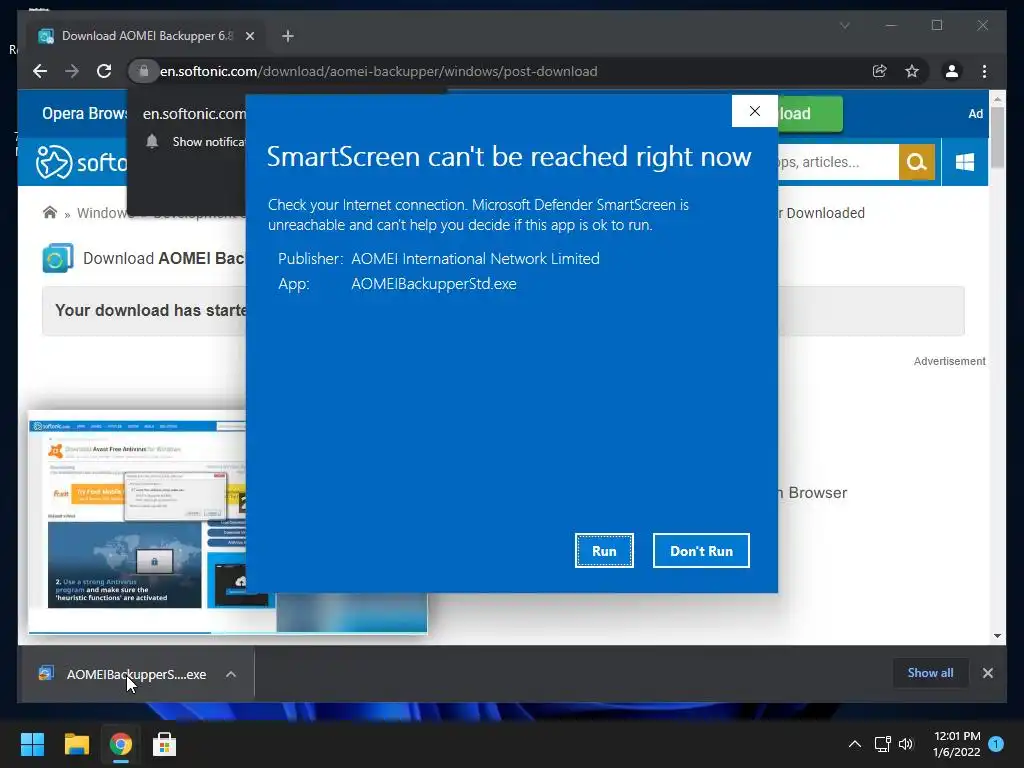This screenshot has height=768, width=1024.
Task: Click the volume speaker tray icon
Action: coord(906,744)
